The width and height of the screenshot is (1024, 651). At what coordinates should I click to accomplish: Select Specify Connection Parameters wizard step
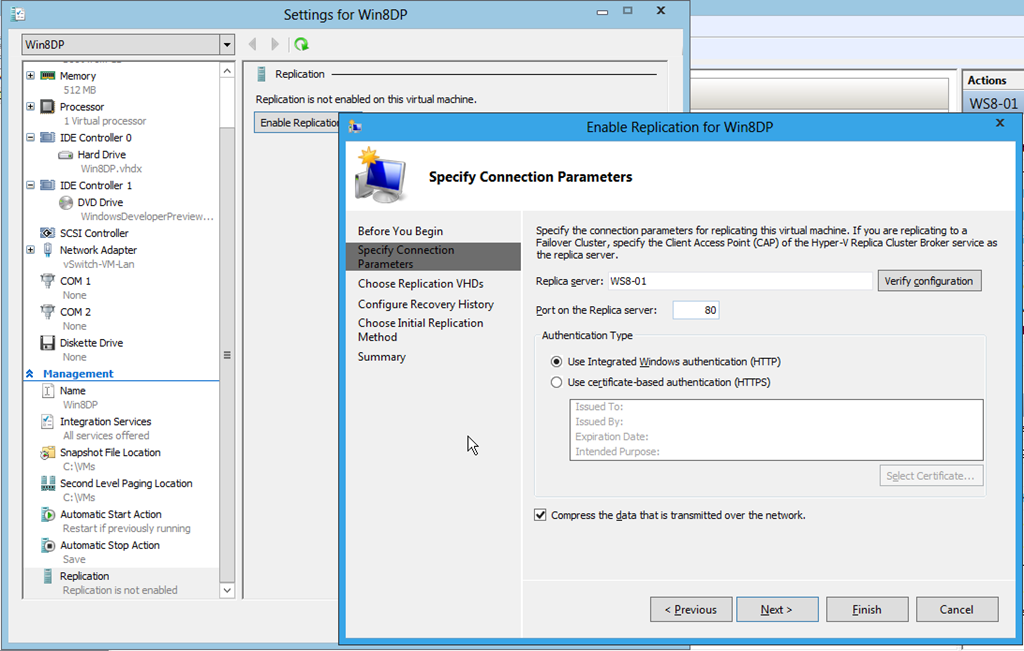(x=434, y=257)
